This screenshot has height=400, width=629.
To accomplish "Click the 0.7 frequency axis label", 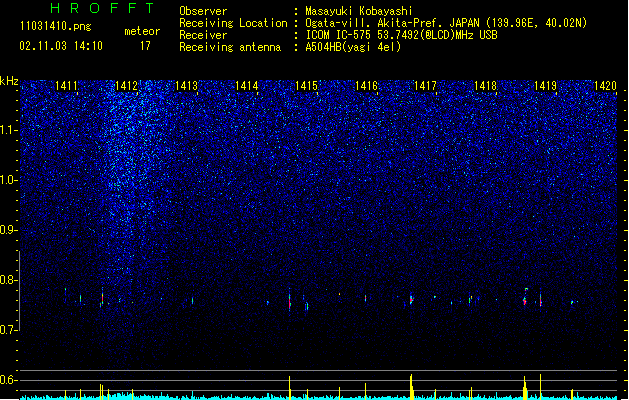I will tap(9, 330).
